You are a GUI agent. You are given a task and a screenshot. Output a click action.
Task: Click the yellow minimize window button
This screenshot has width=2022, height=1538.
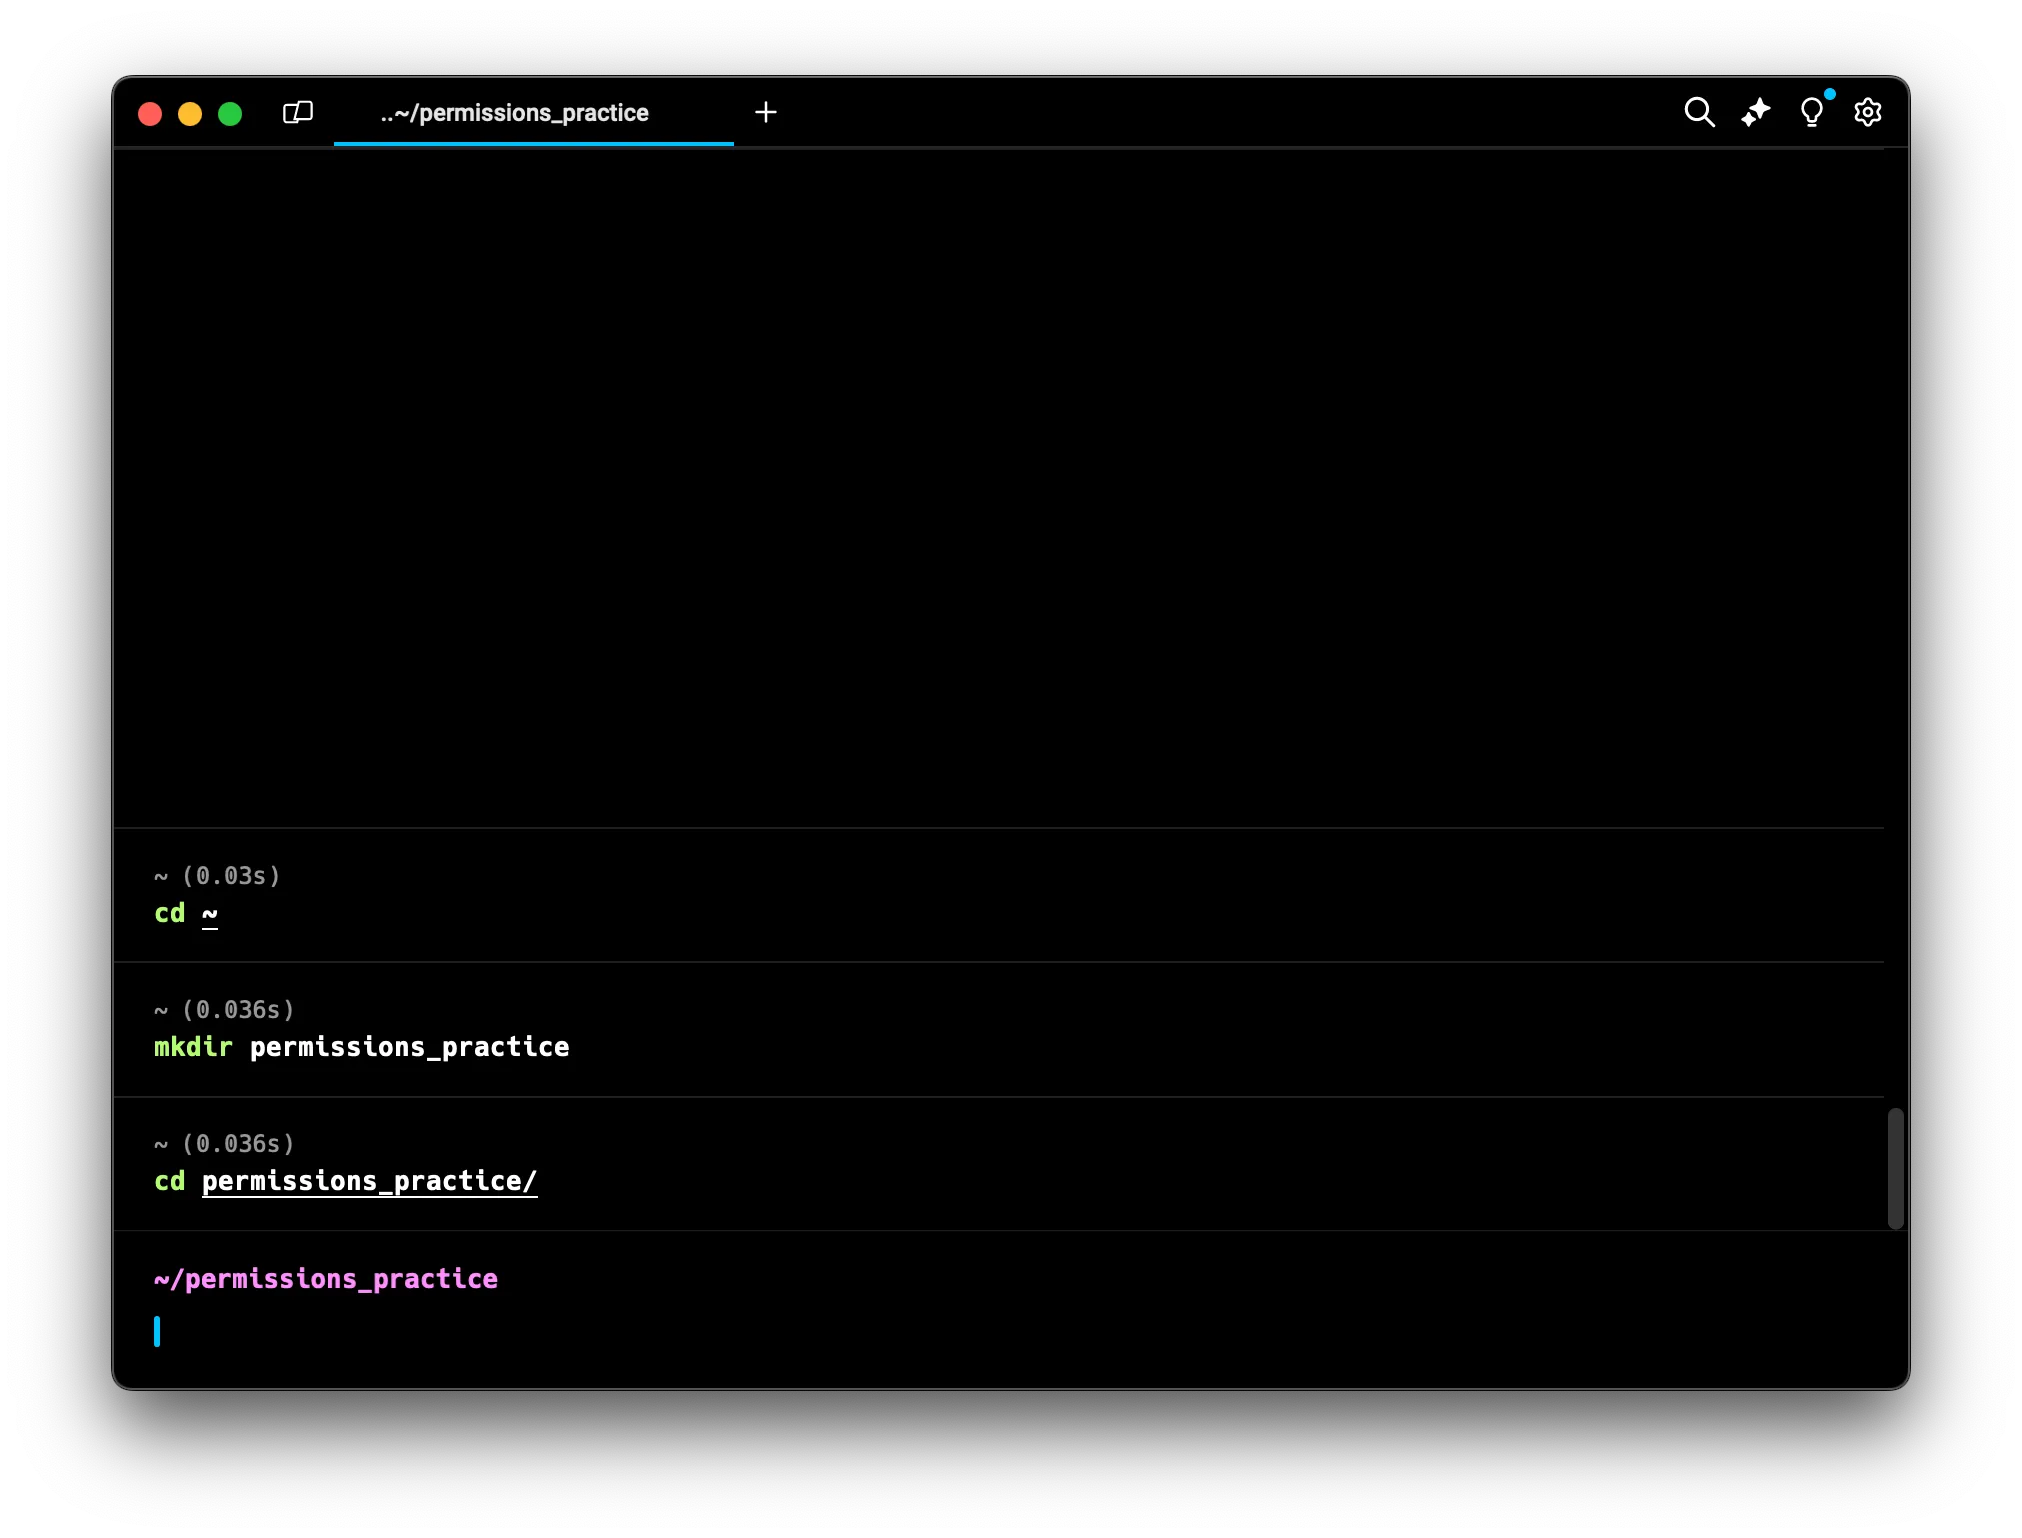(x=190, y=113)
